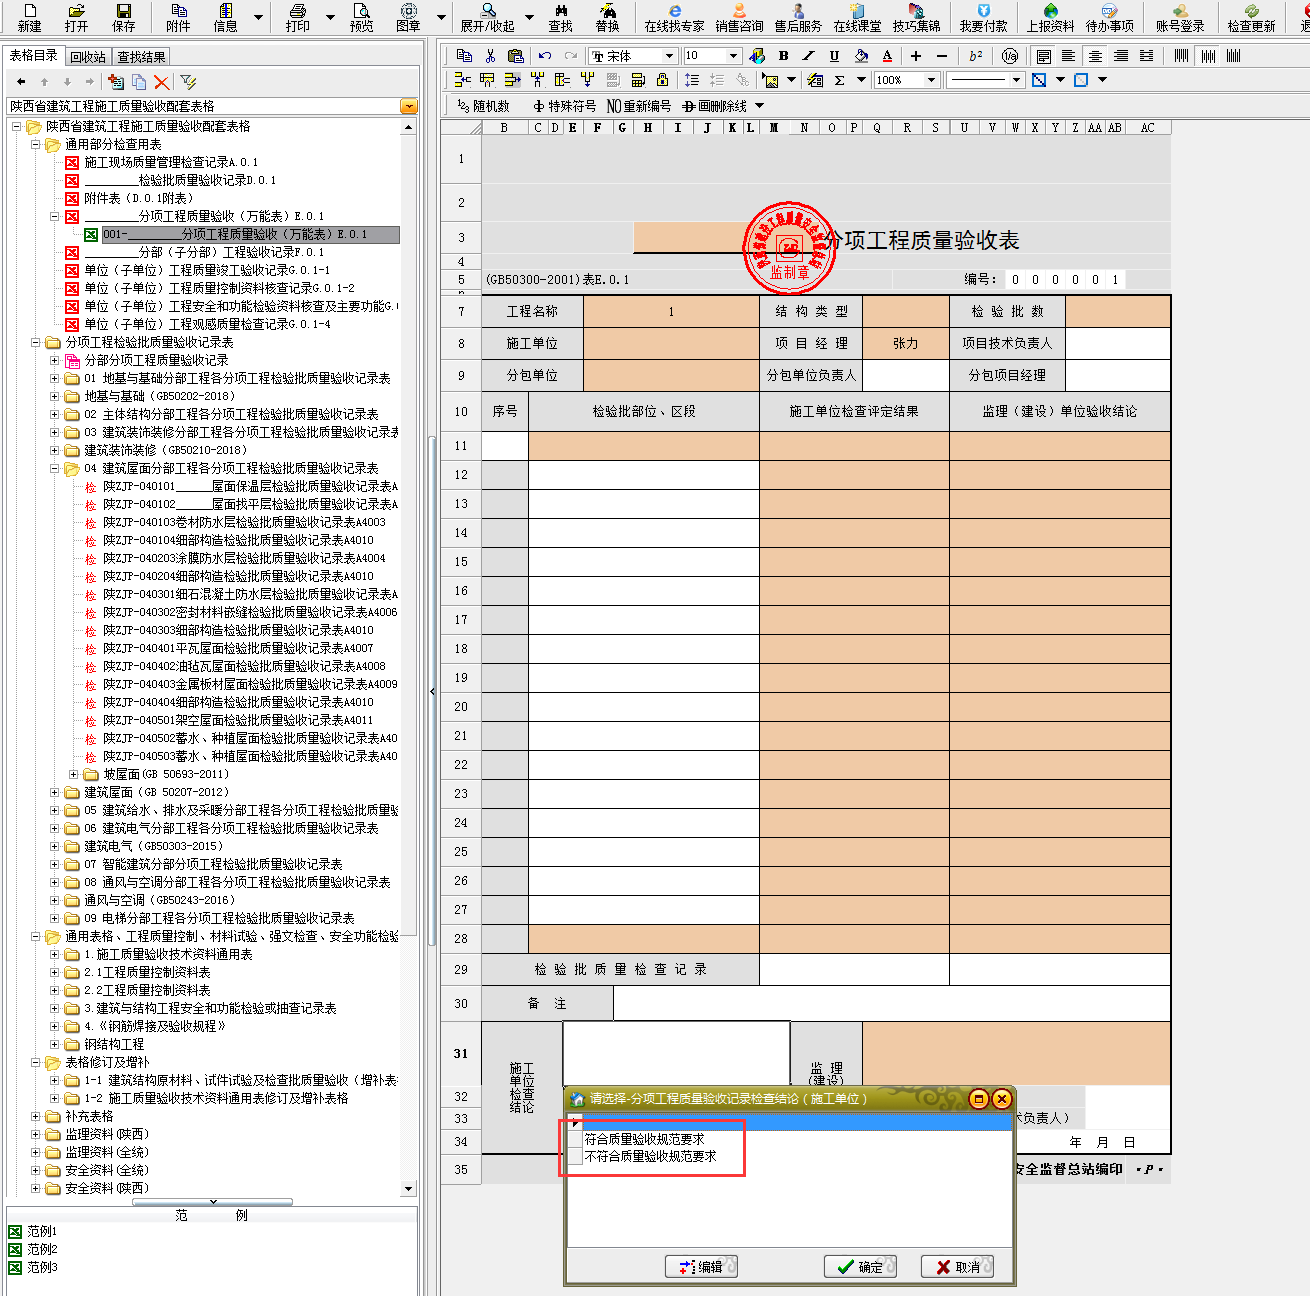Click the 确定 button in dialog
The image size is (1310, 1296).
coord(860,1267)
